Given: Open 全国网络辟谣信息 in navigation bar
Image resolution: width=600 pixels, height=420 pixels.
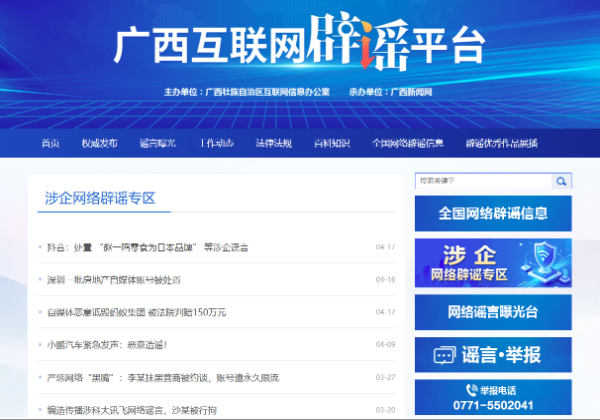Looking at the screenshot, I should [x=407, y=143].
